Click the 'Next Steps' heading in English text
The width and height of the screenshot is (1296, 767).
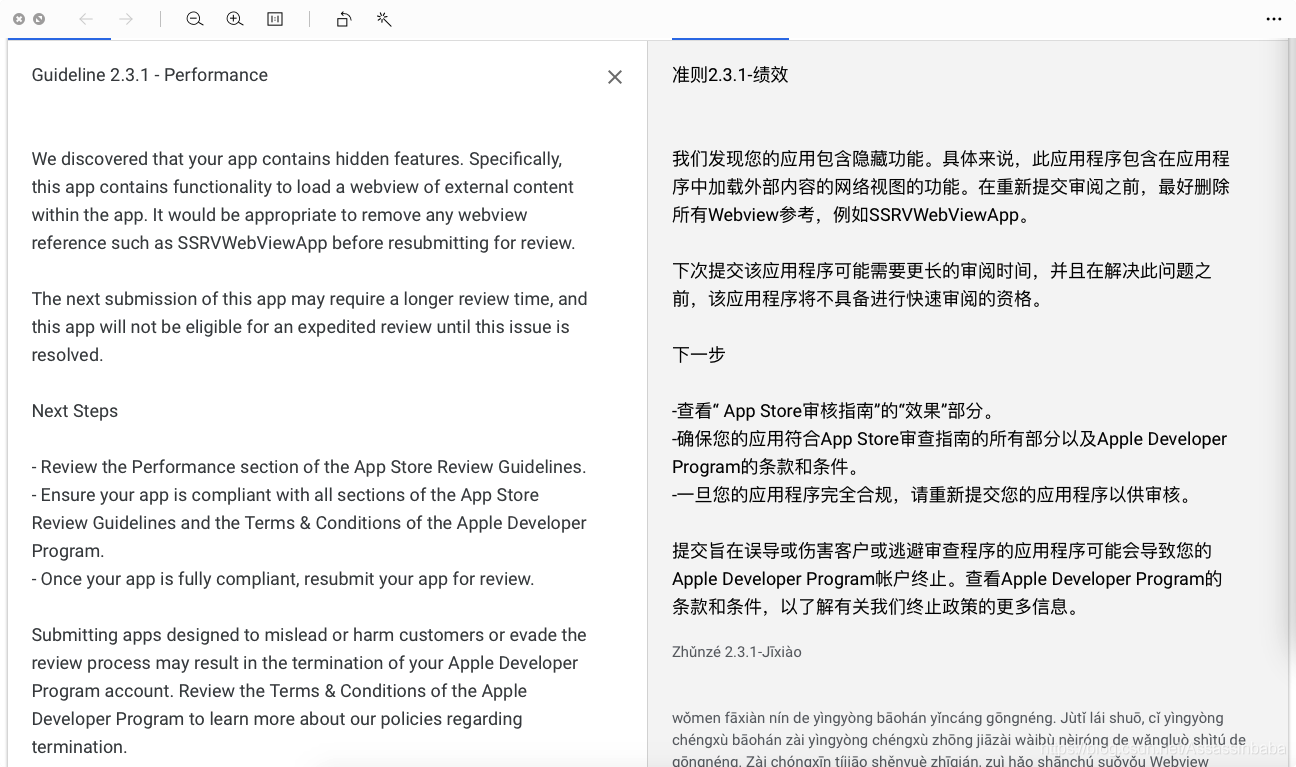click(x=75, y=411)
